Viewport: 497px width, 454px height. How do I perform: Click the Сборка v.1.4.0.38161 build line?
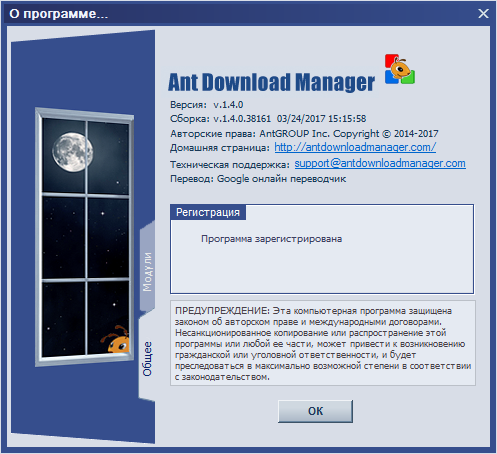point(268,119)
